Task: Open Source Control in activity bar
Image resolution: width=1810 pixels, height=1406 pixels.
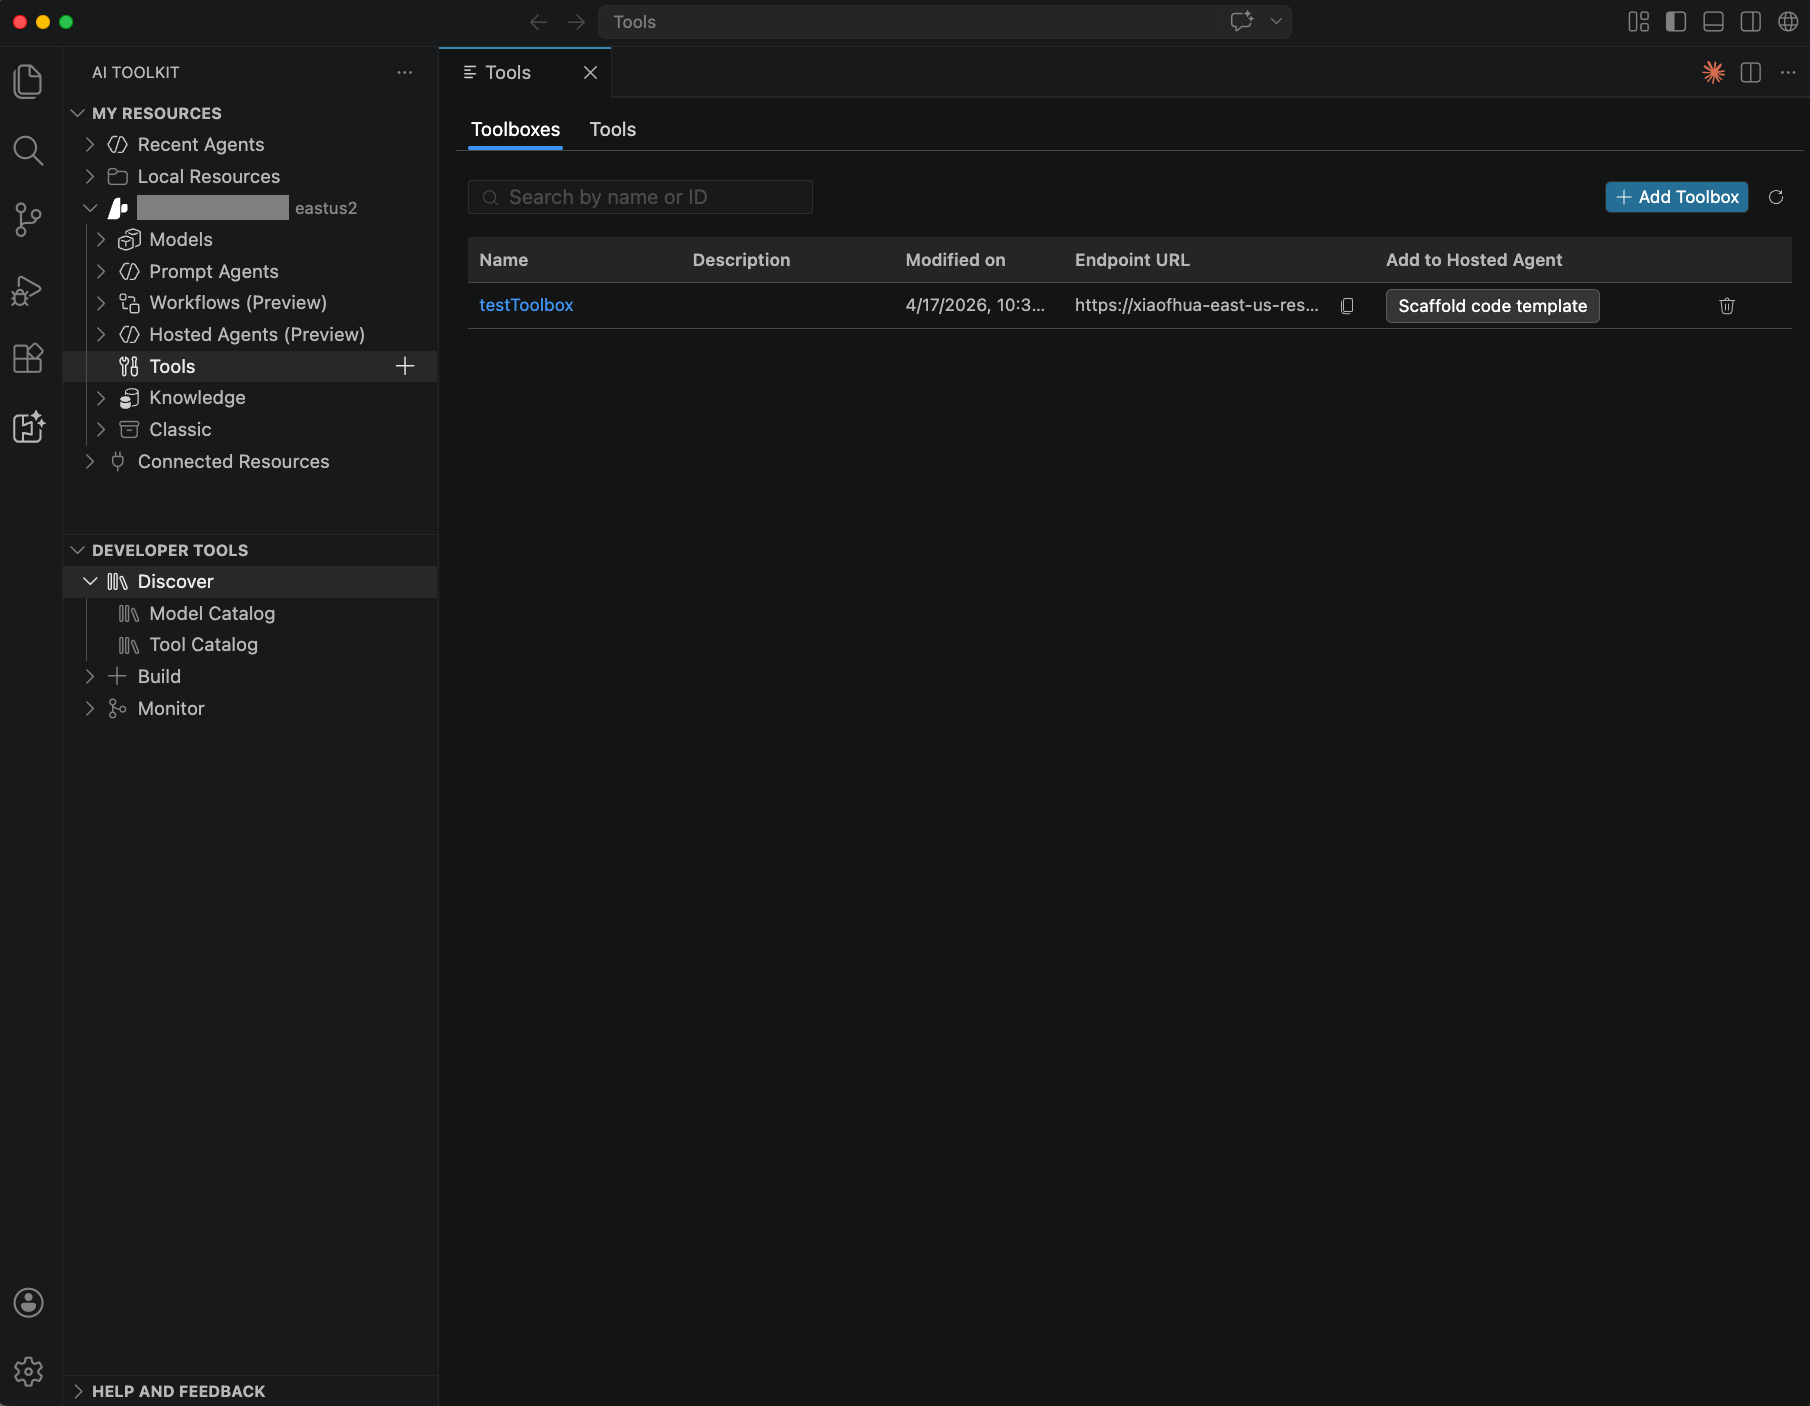Action: coord(28,220)
